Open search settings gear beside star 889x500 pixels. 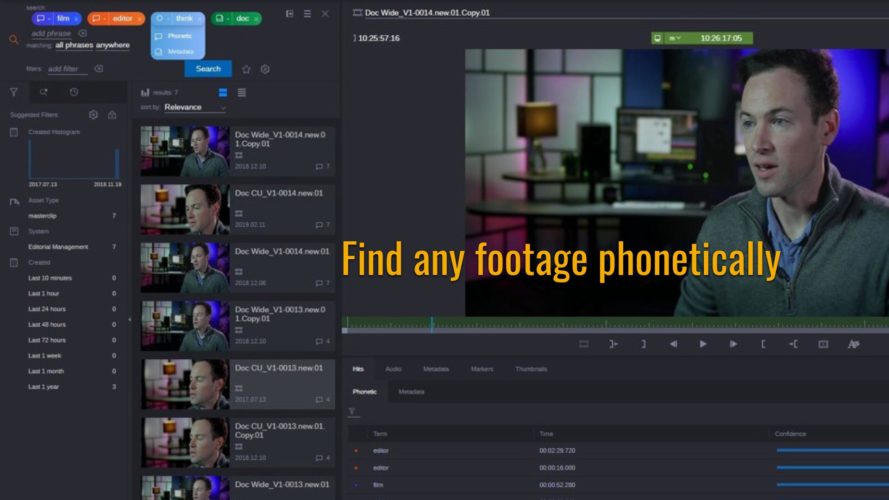pos(265,69)
